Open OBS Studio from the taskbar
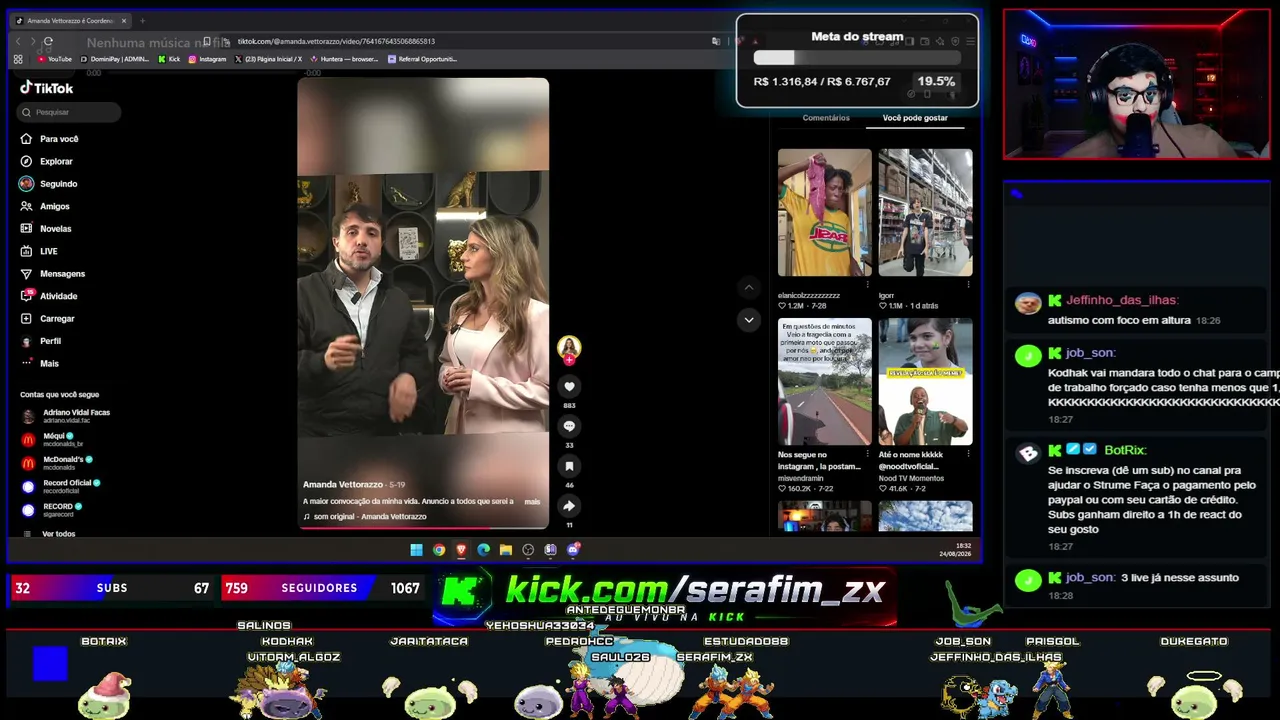 [528, 550]
